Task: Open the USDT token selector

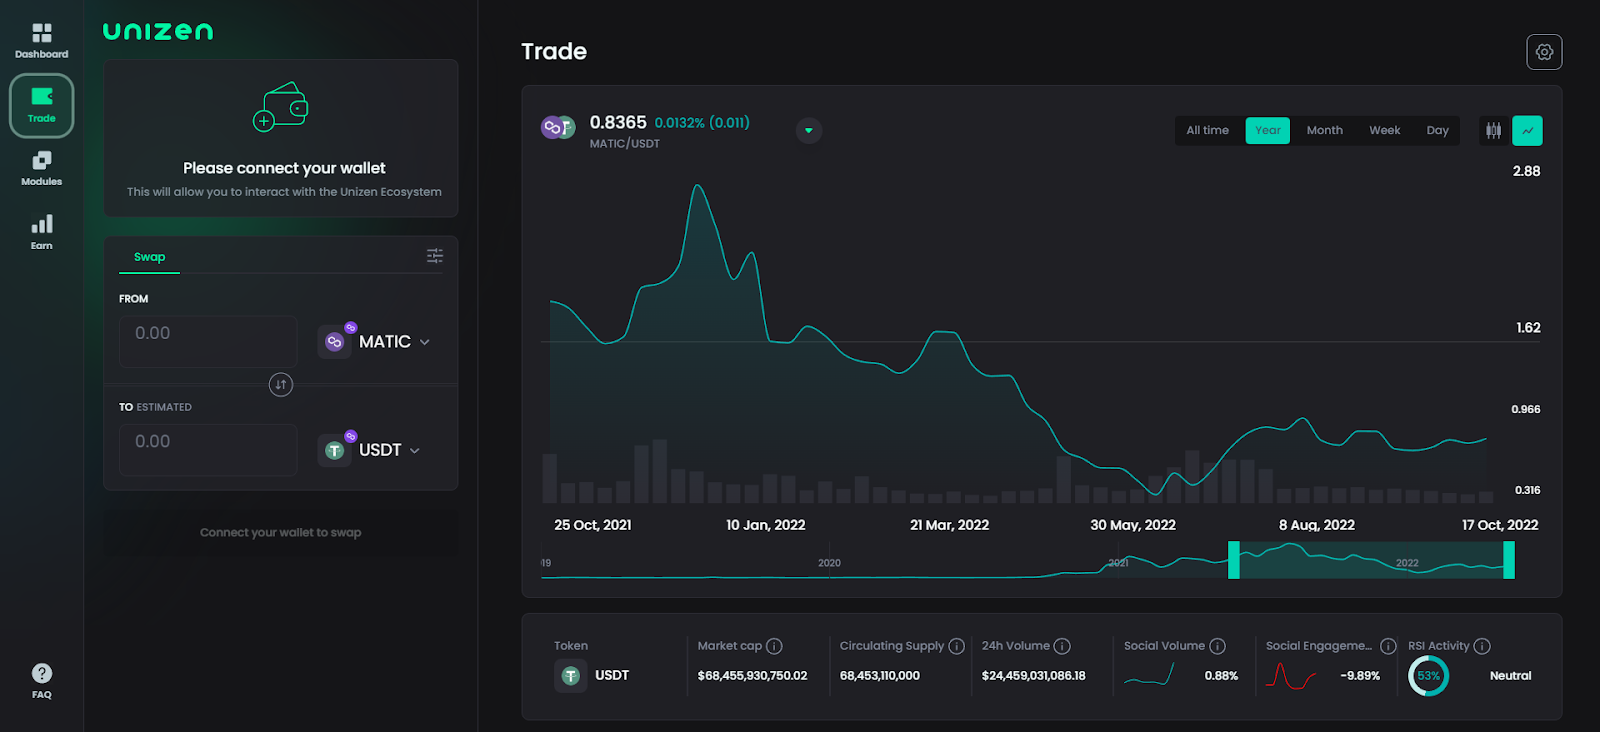Action: (370, 450)
